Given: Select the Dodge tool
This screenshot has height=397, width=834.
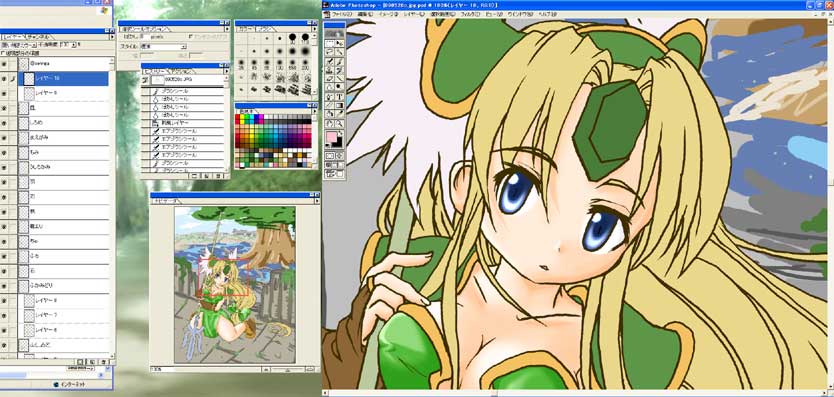Looking at the screenshot, I should [x=340, y=87].
